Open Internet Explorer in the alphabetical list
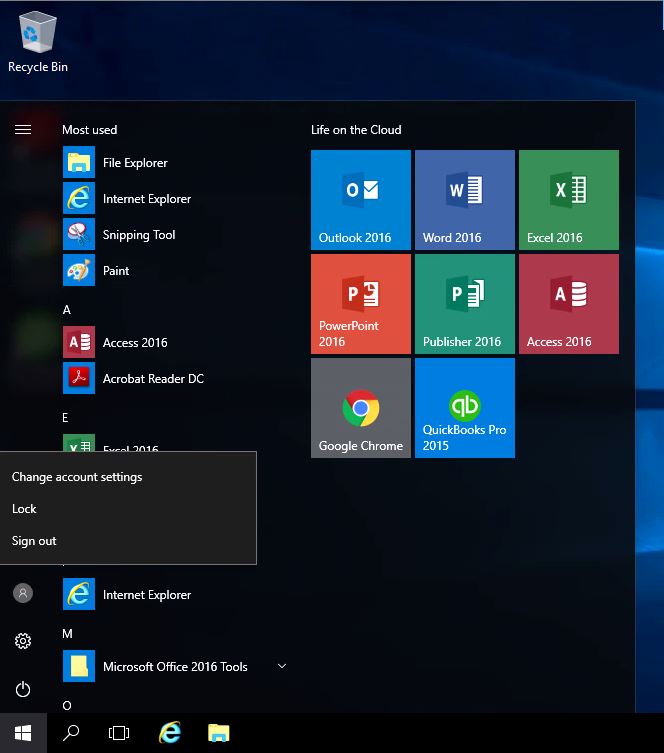 (175, 595)
